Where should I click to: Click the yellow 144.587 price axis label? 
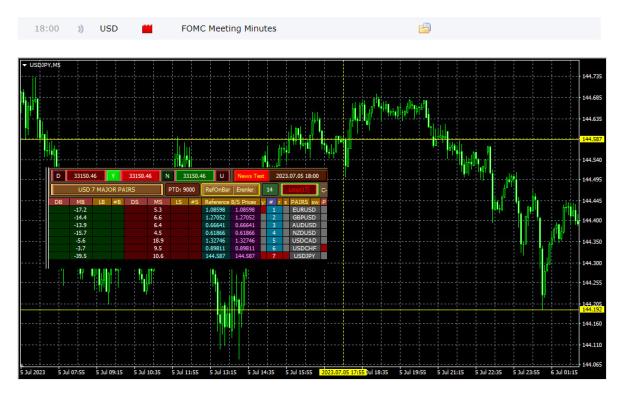pyautogui.click(x=592, y=139)
